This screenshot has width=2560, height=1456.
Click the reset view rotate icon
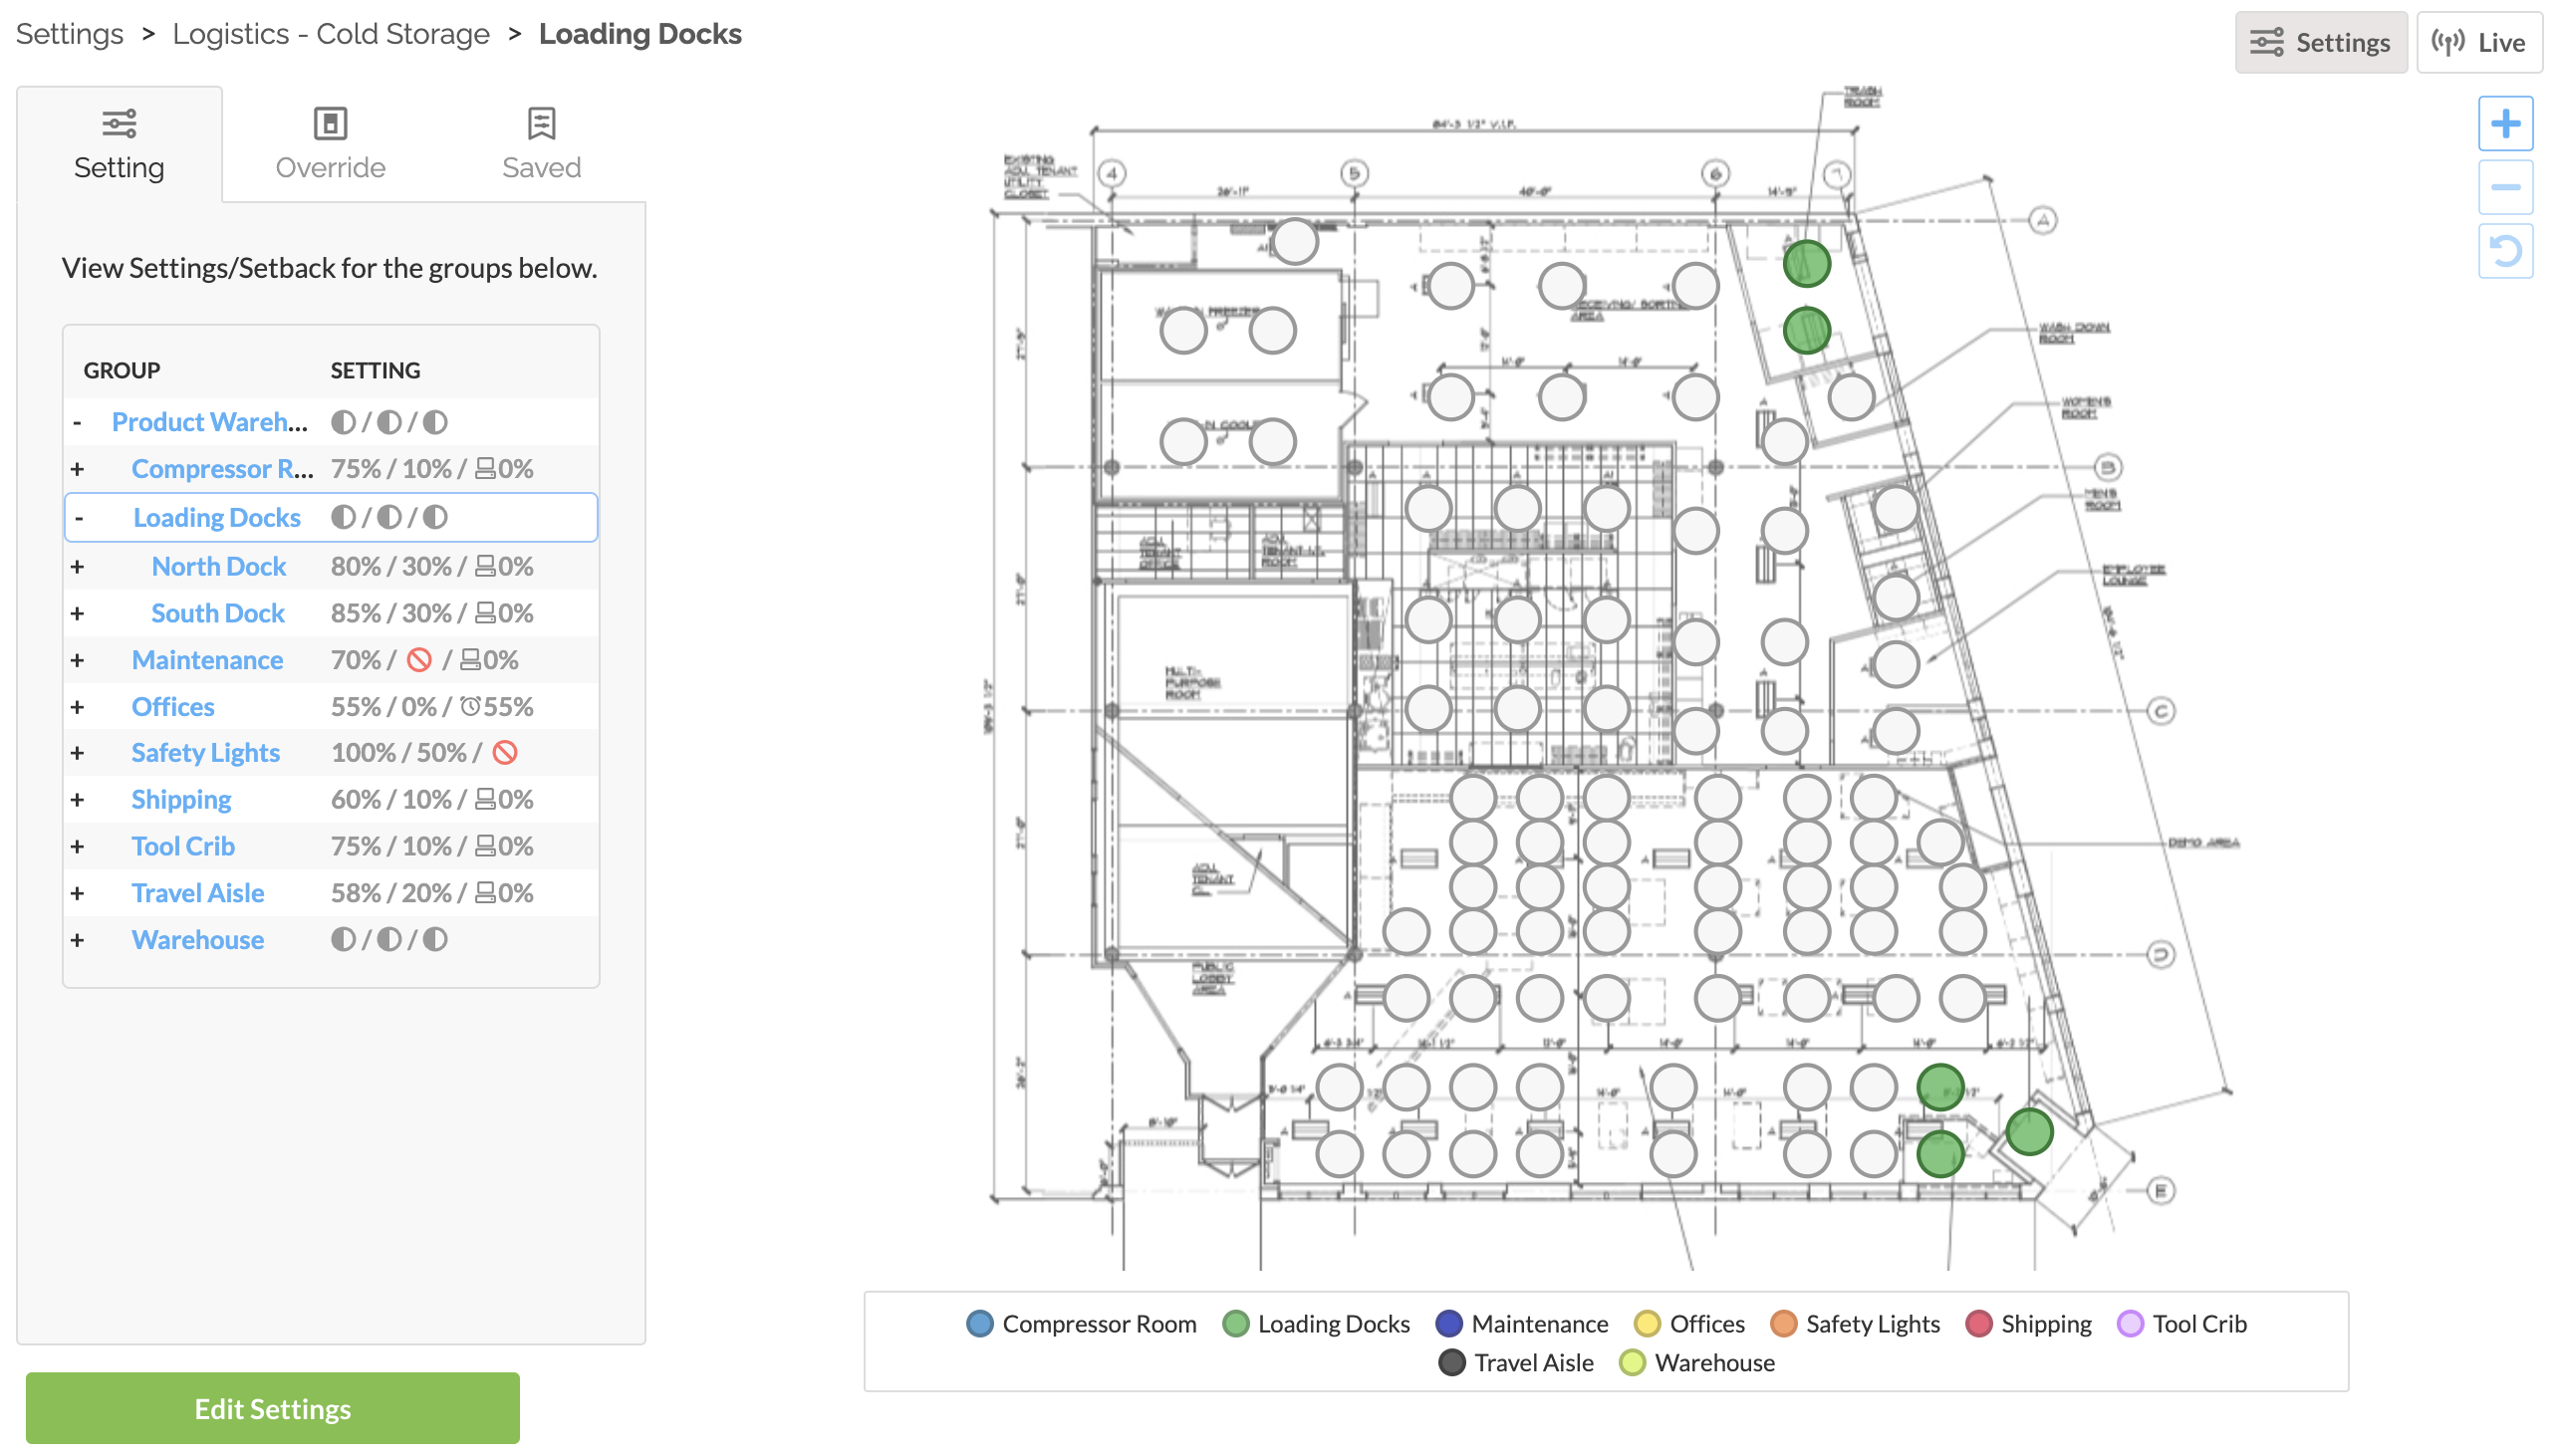(x=2504, y=251)
